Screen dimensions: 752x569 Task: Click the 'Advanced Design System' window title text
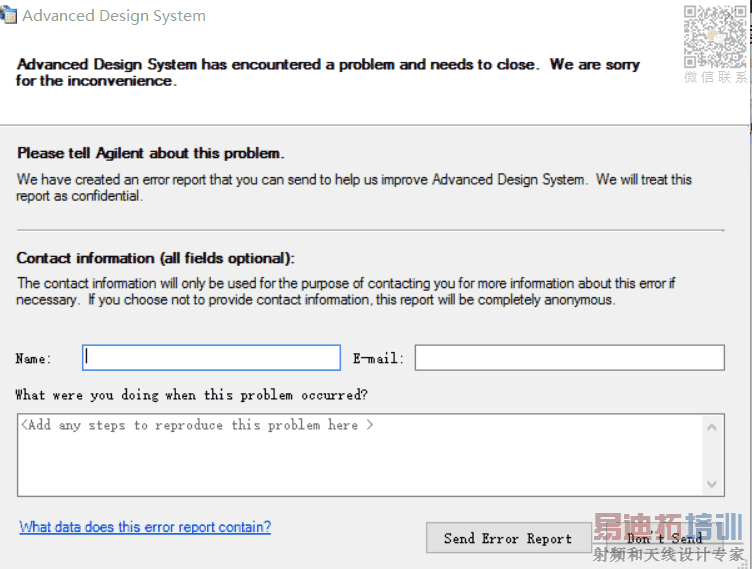click(114, 16)
